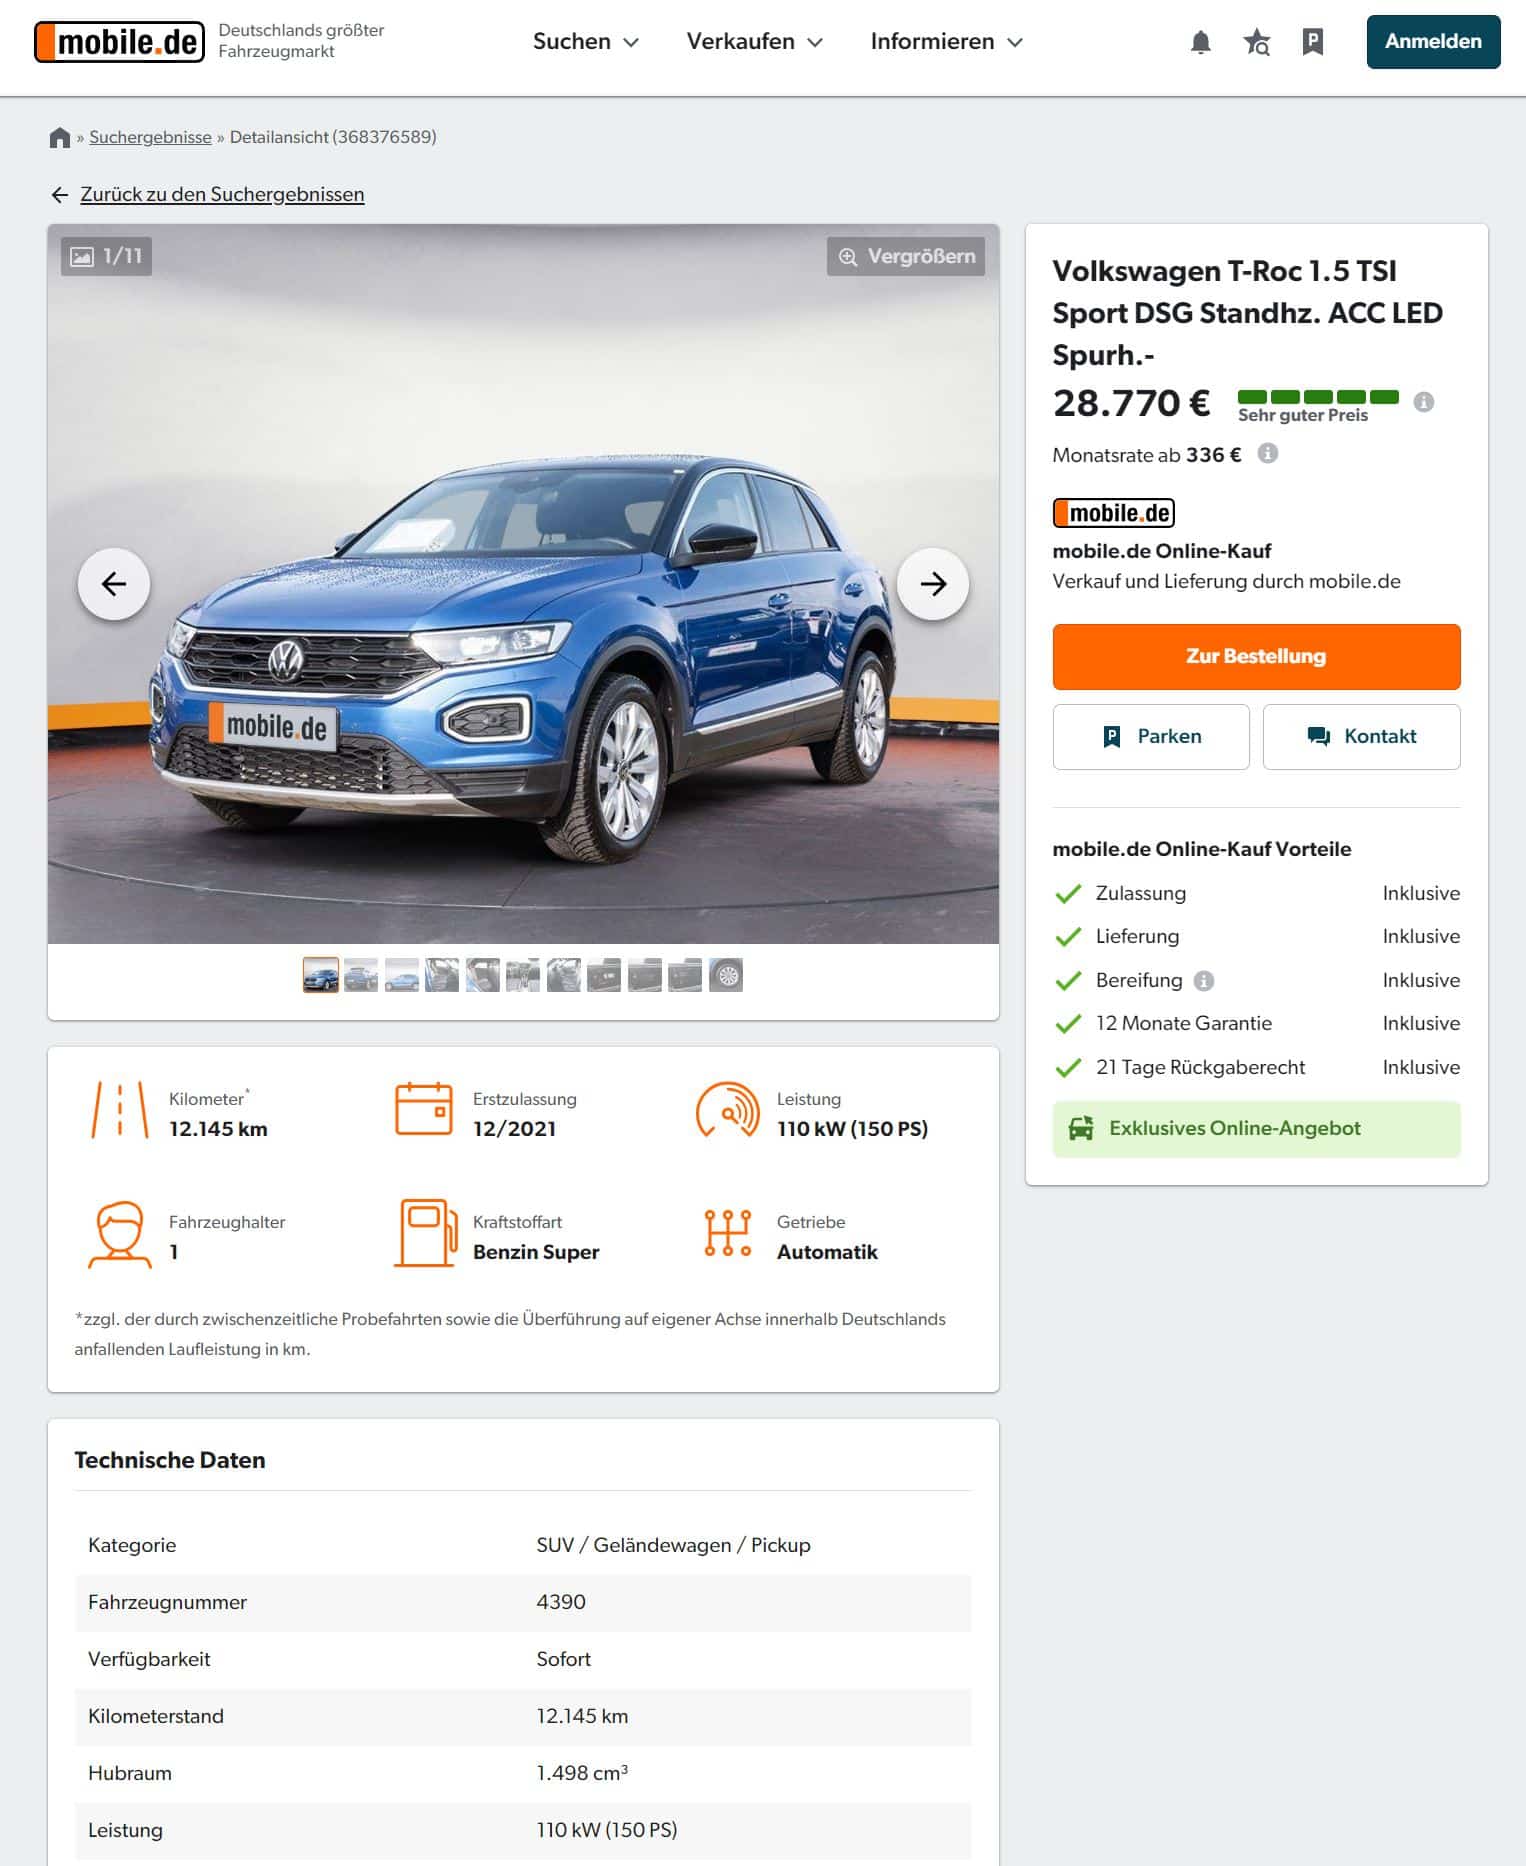Click the Kraftstoffart fuel pump icon
Viewport: 1526px width, 1866px height.
(x=425, y=1233)
